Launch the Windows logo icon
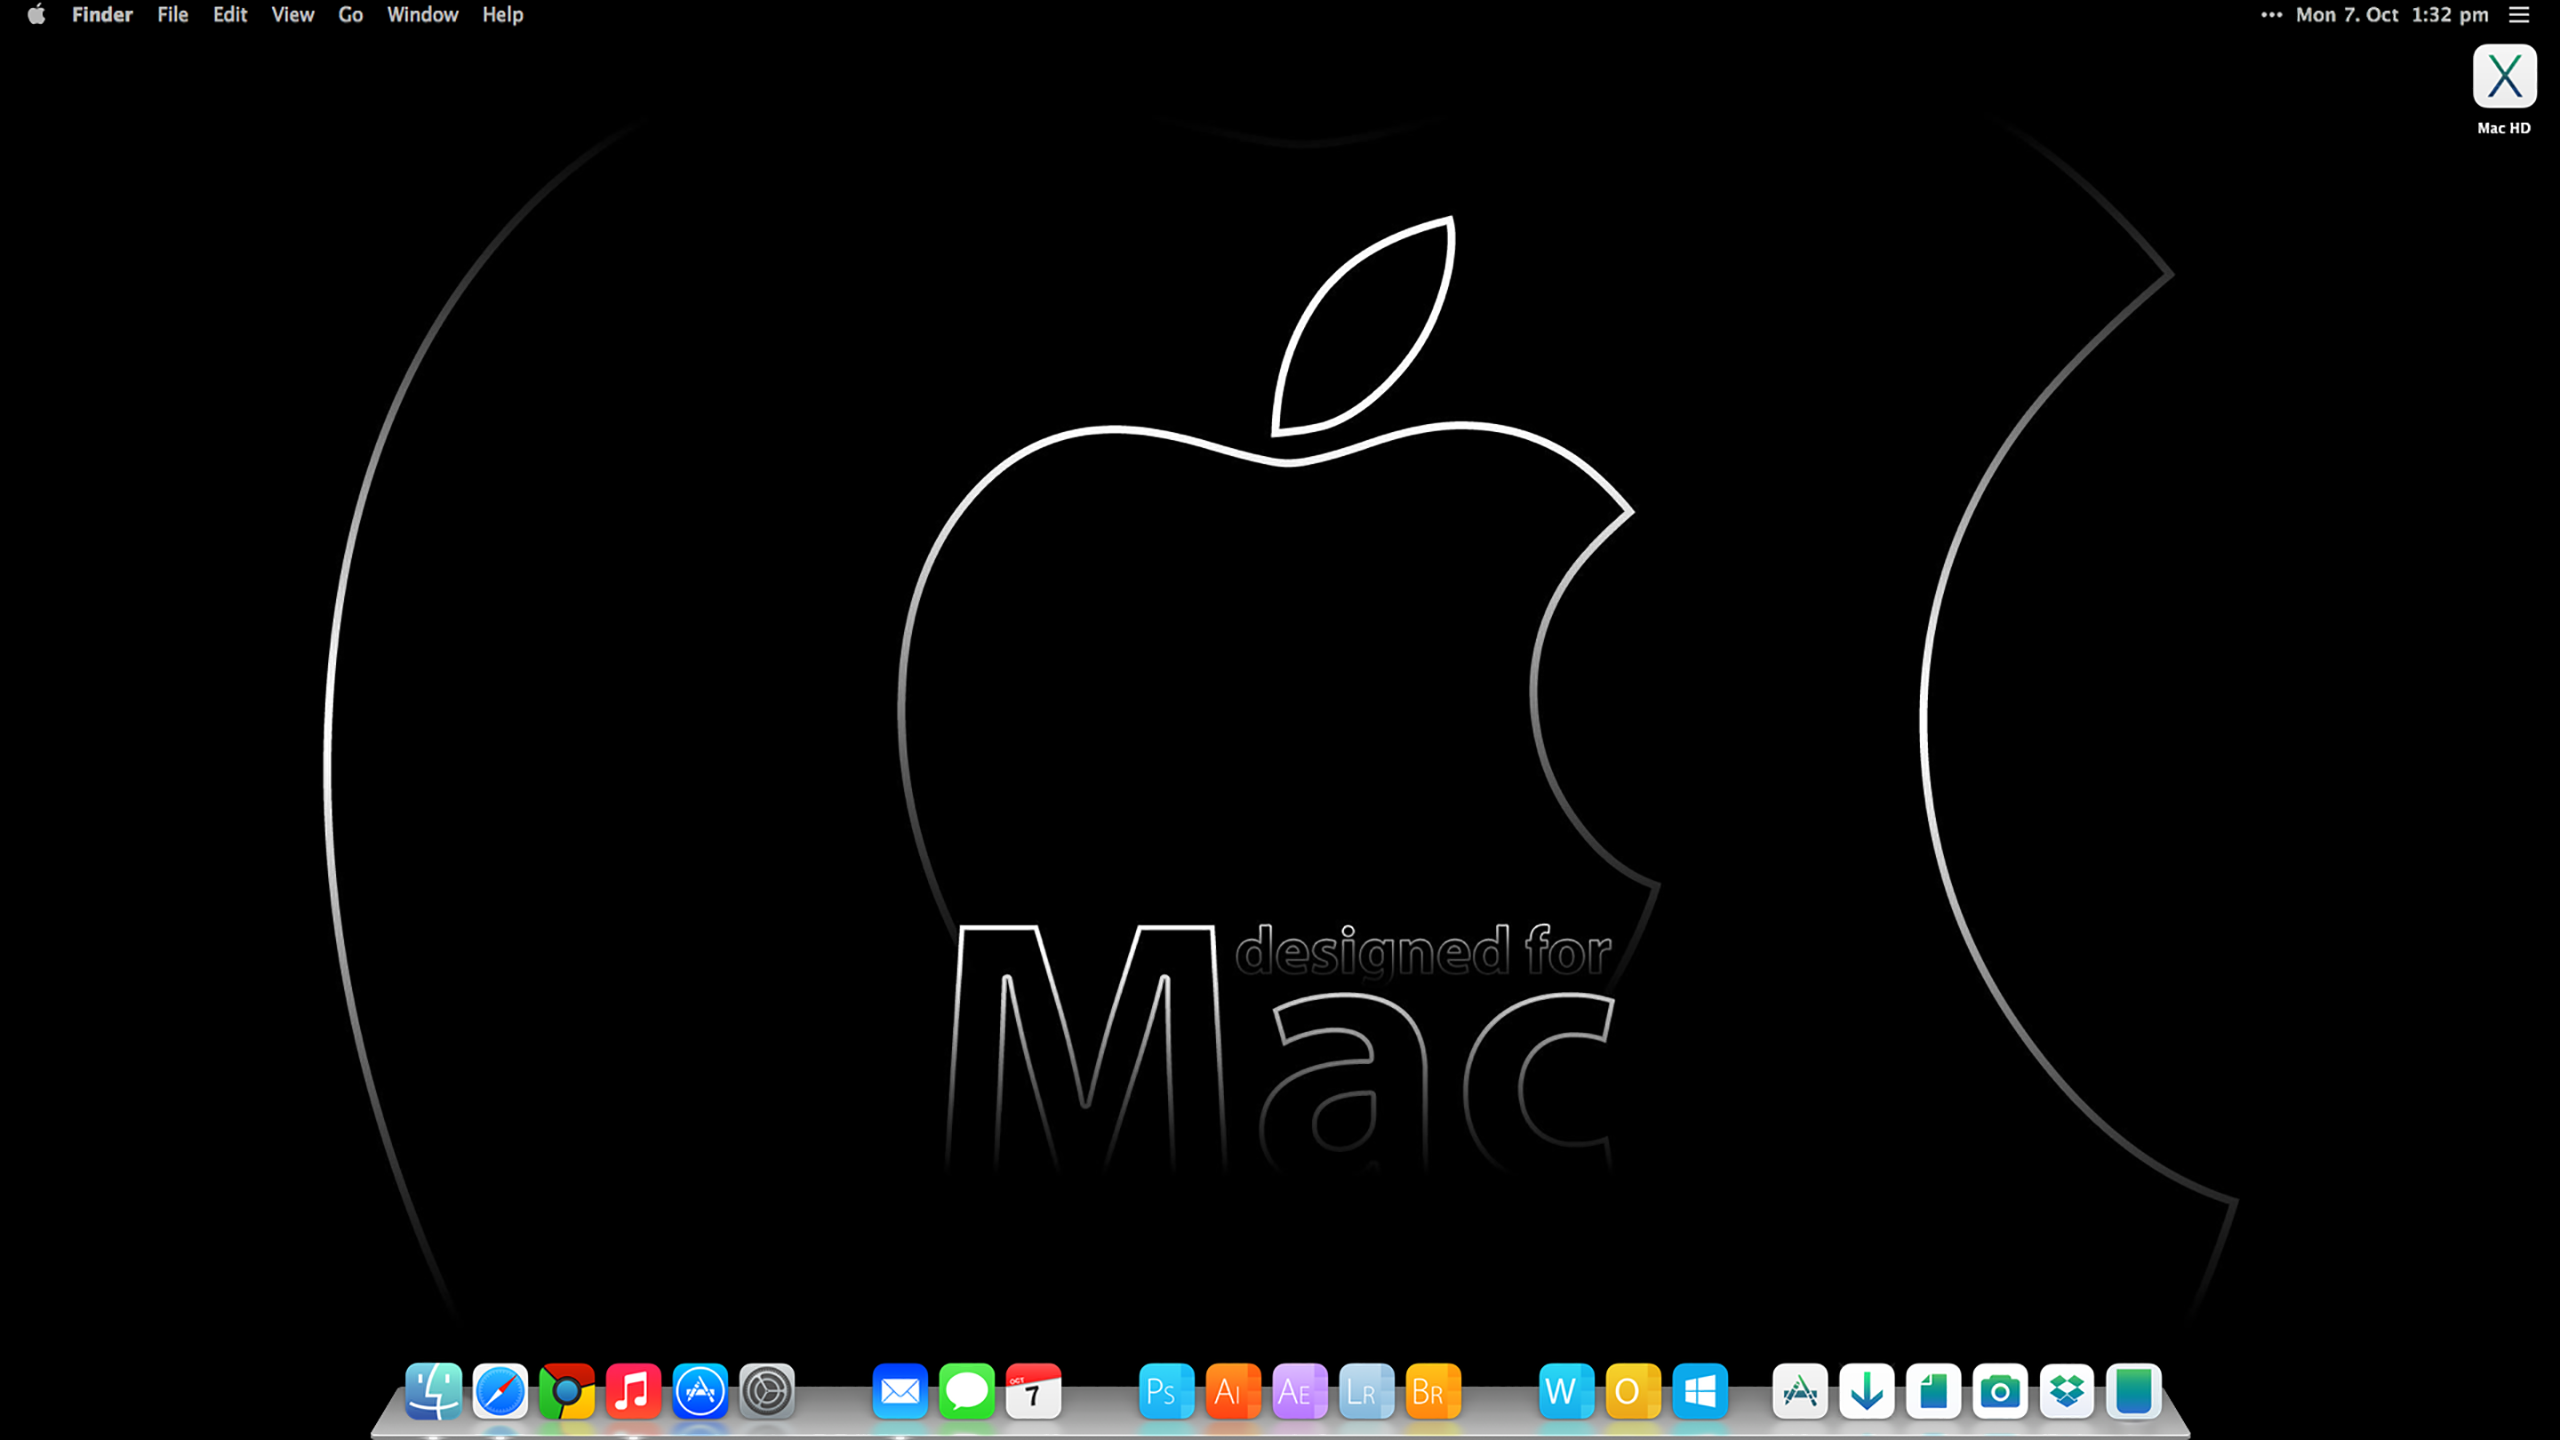Image resolution: width=2560 pixels, height=1440 pixels. click(x=1700, y=1391)
